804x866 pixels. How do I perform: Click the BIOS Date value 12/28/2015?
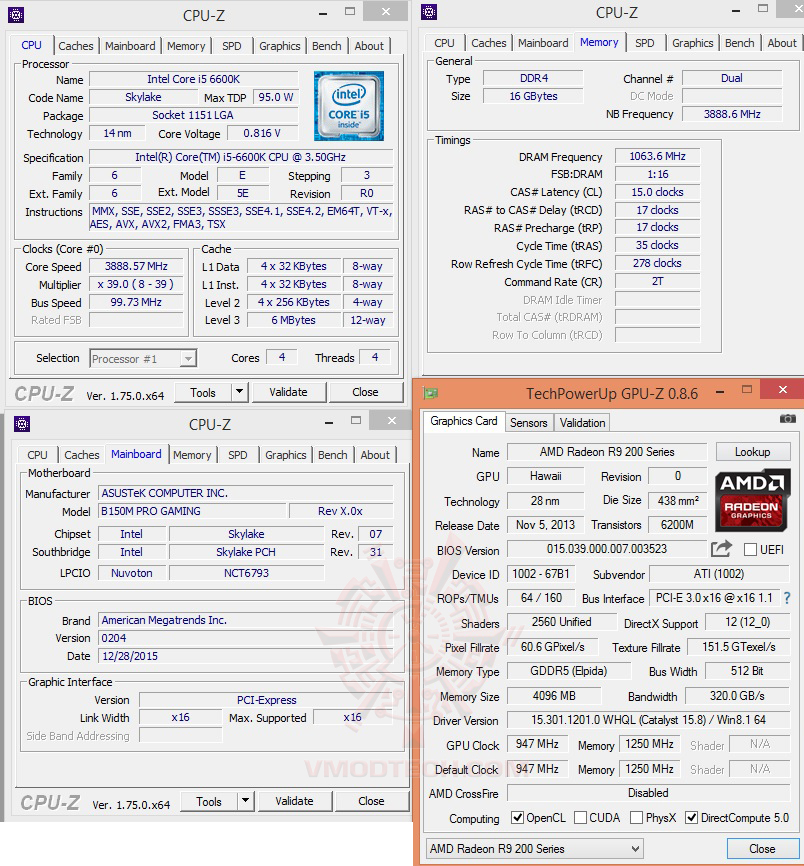(x=245, y=656)
